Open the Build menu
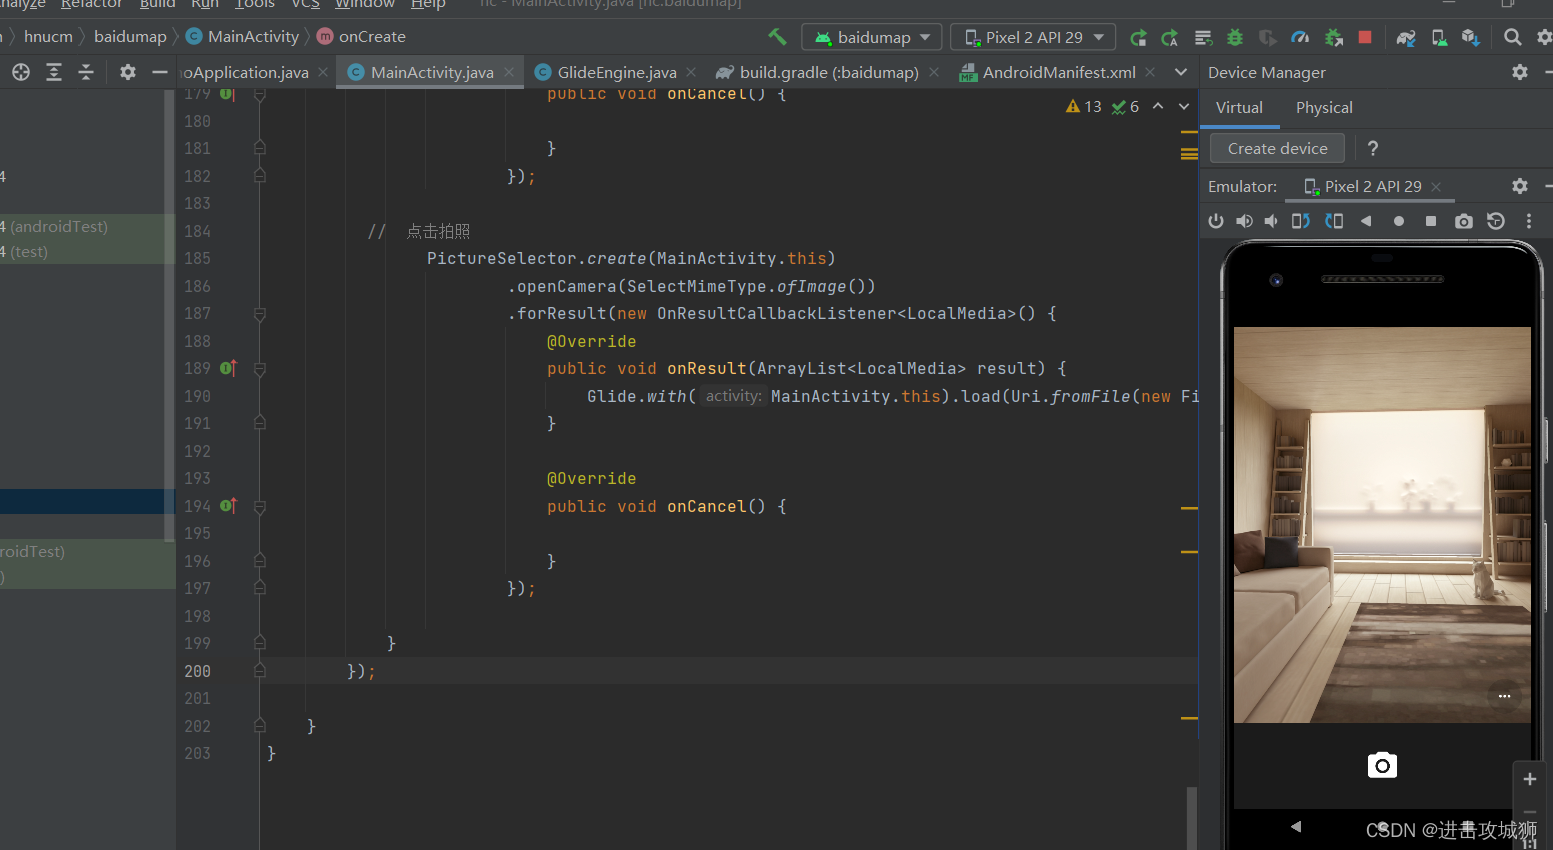The image size is (1553, 850). pyautogui.click(x=157, y=4)
